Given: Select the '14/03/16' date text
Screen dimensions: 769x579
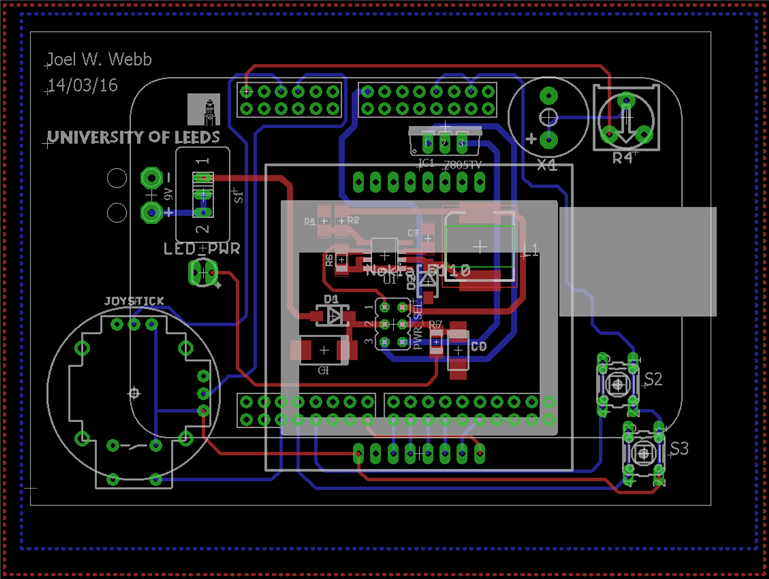Looking at the screenshot, I should coord(83,85).
